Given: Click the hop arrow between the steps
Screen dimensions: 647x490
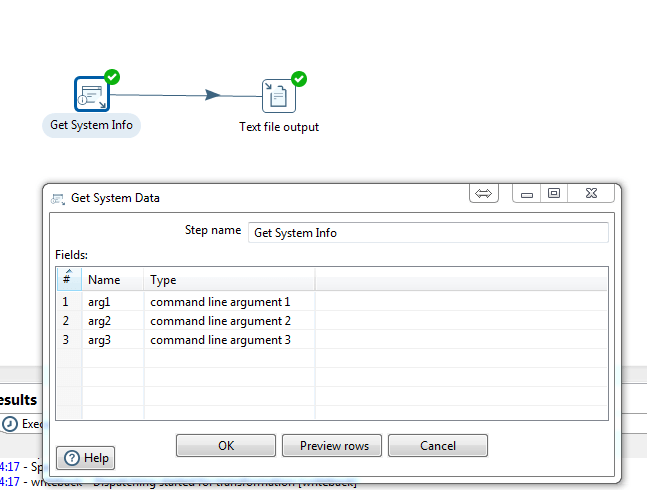Looking at the screenshot, I should click(211, 95).
